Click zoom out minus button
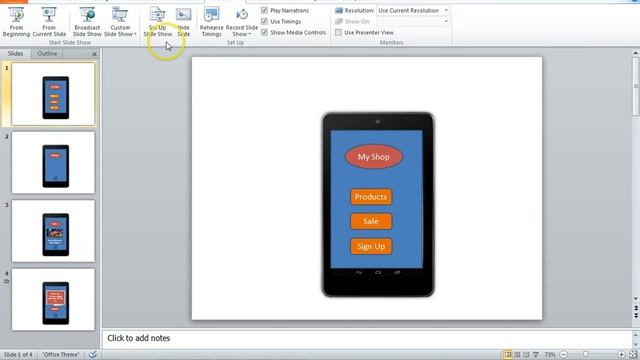 564,355
